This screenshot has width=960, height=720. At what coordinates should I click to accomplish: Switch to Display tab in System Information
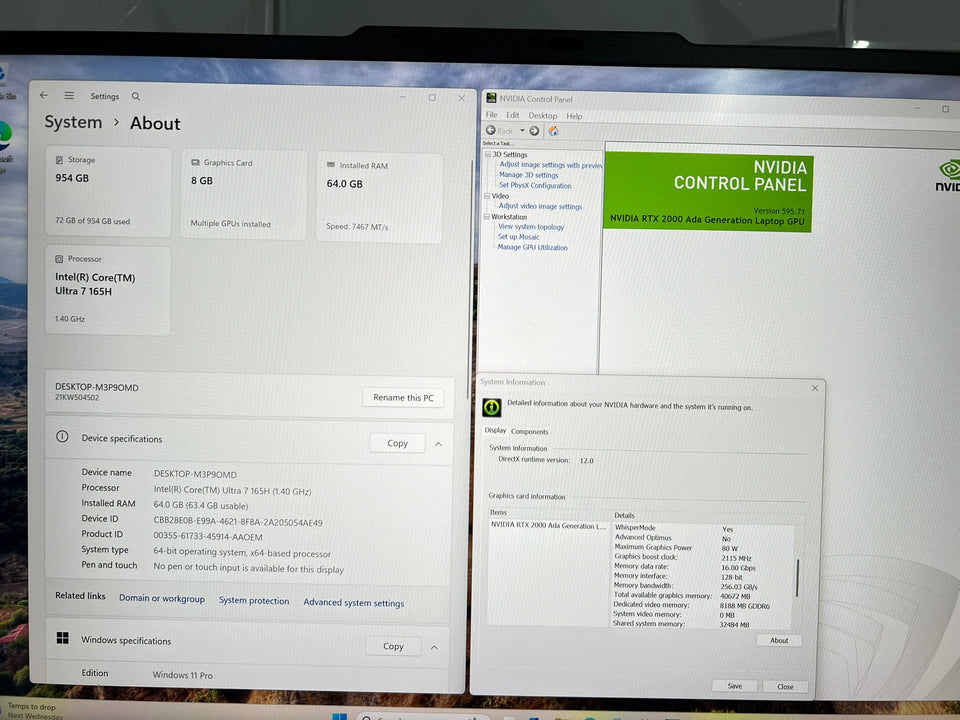pyautogui.click(x=495, y=430)
